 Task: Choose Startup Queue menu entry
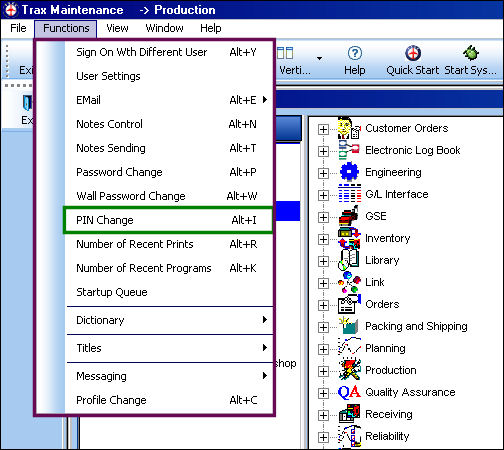pos(169,292)
